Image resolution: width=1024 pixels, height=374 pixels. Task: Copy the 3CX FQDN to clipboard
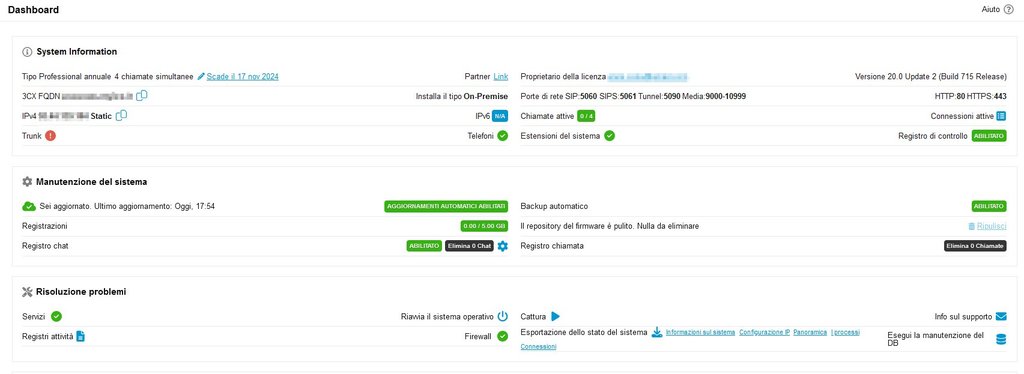click(142, 96)
